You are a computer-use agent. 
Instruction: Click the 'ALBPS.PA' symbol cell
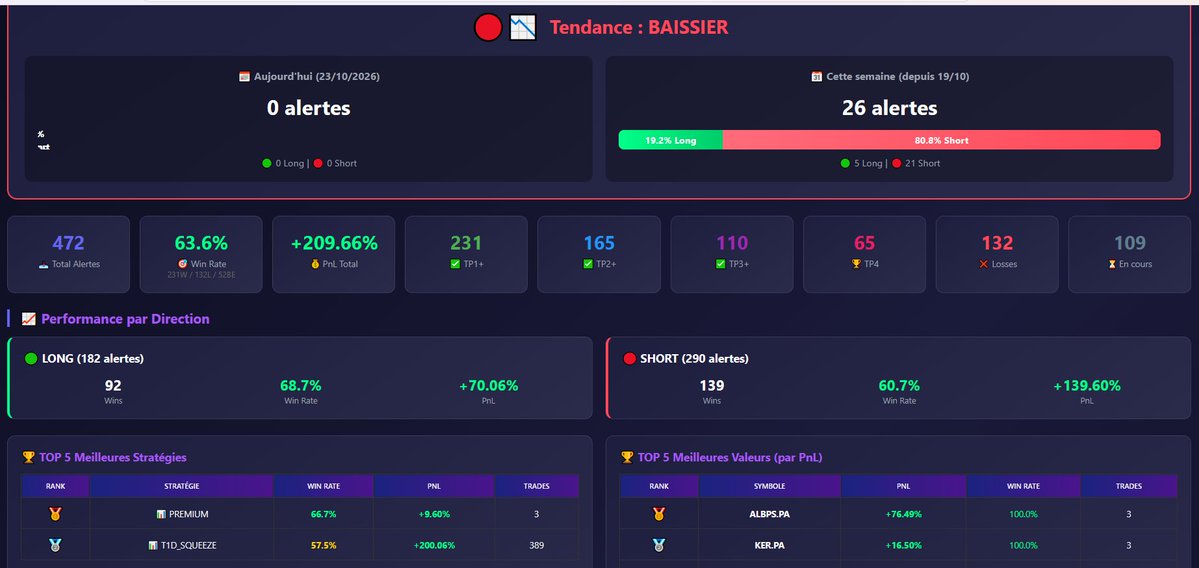[769, 514]
